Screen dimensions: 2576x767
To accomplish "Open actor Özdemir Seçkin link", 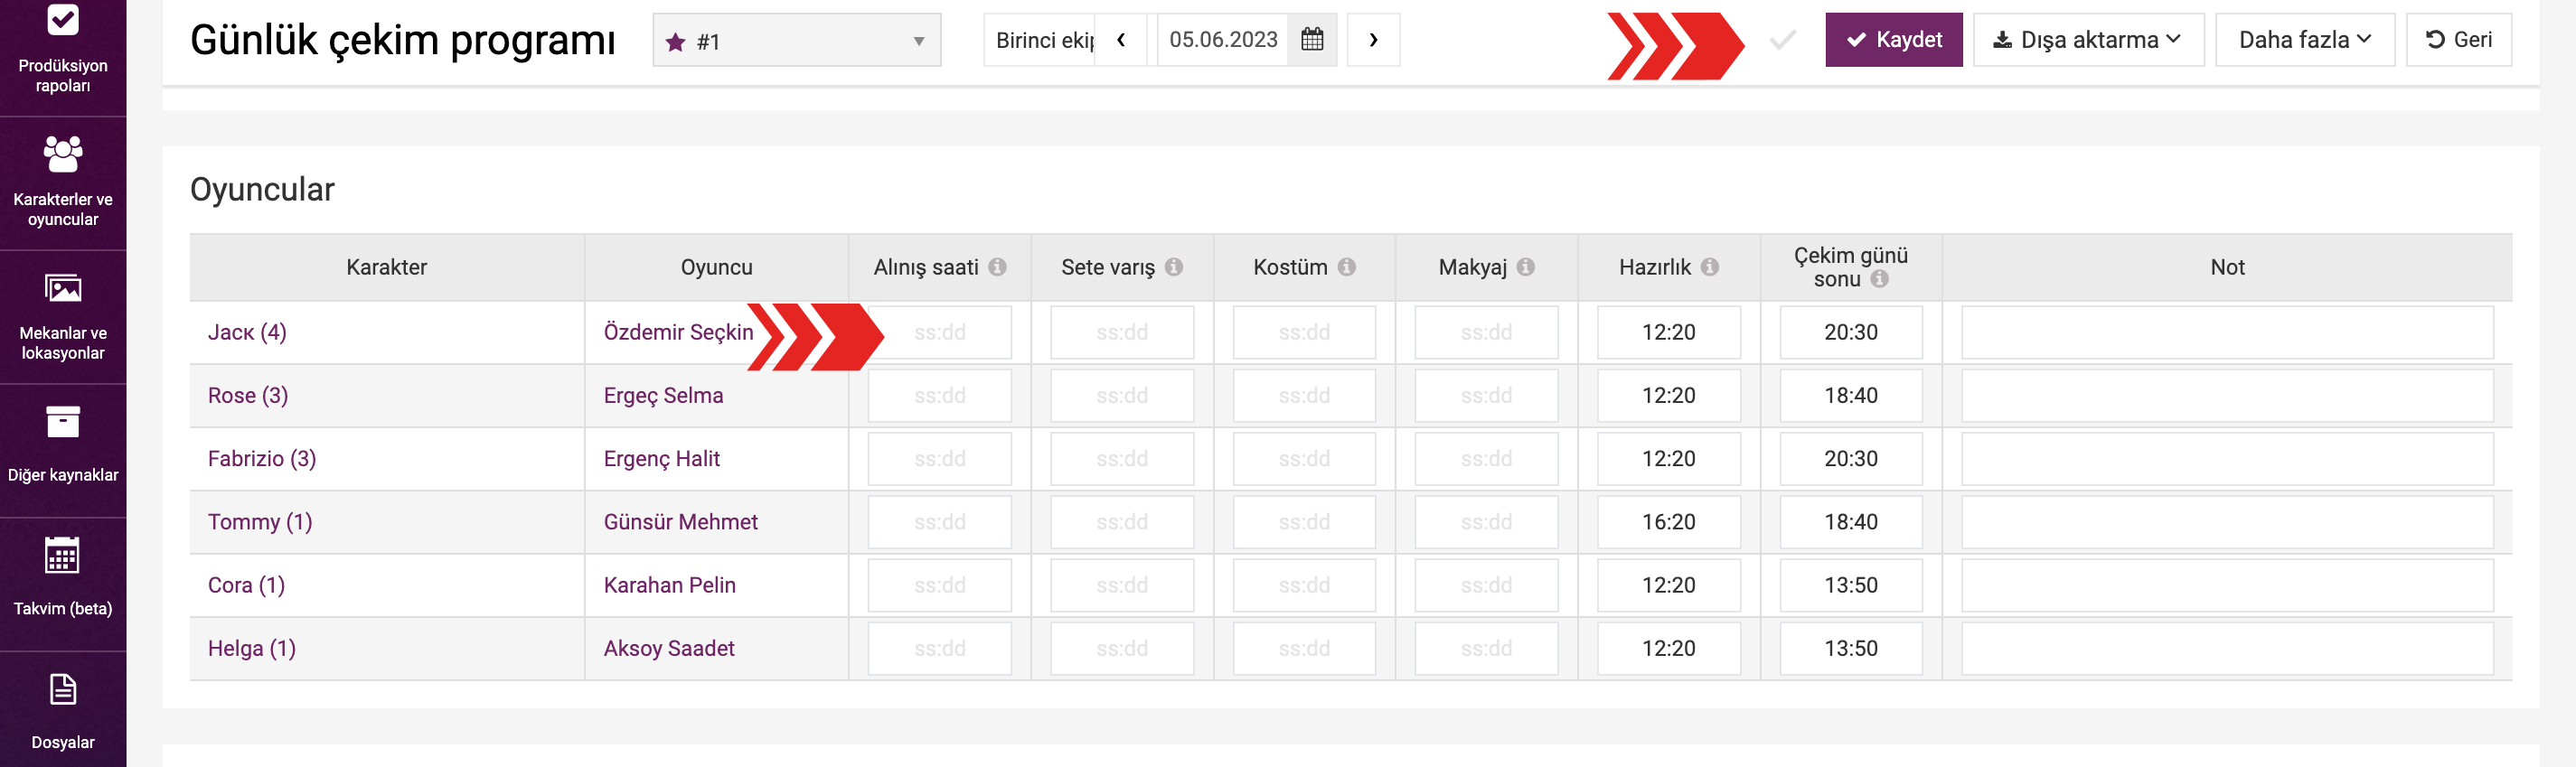I will point(678,332).
